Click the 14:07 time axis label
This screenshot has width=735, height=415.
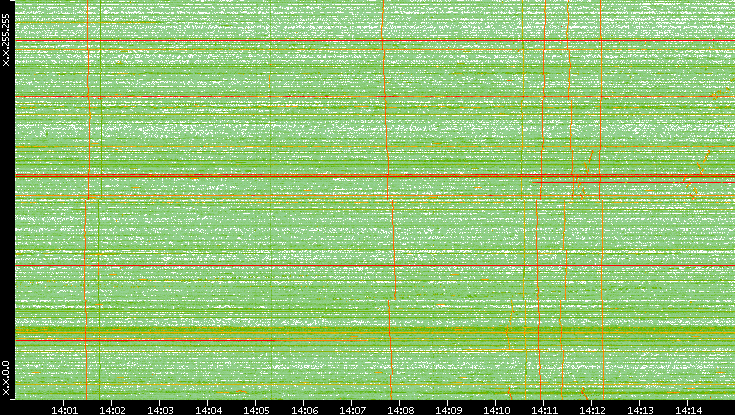point(352,411)
